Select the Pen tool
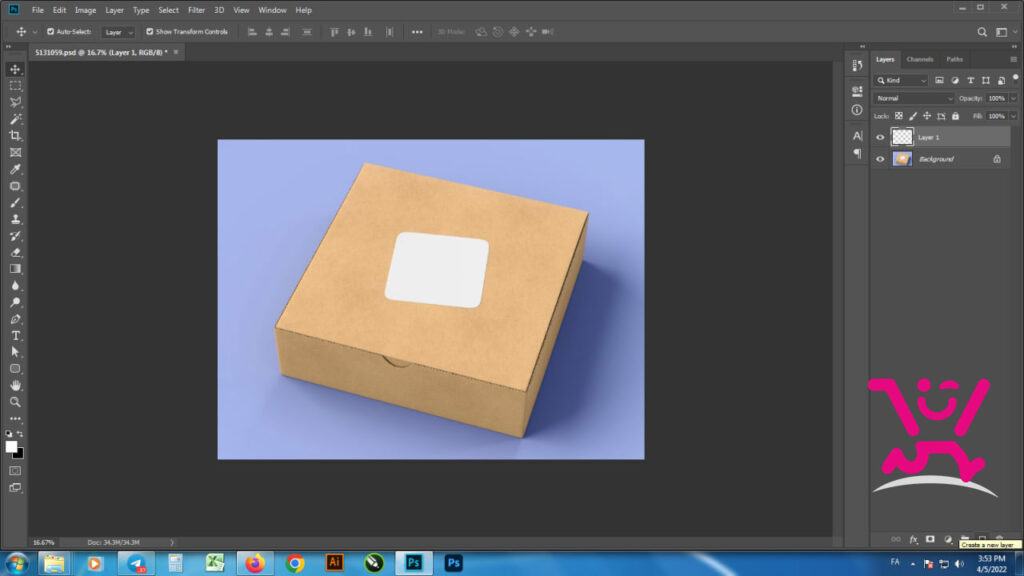 15,319
